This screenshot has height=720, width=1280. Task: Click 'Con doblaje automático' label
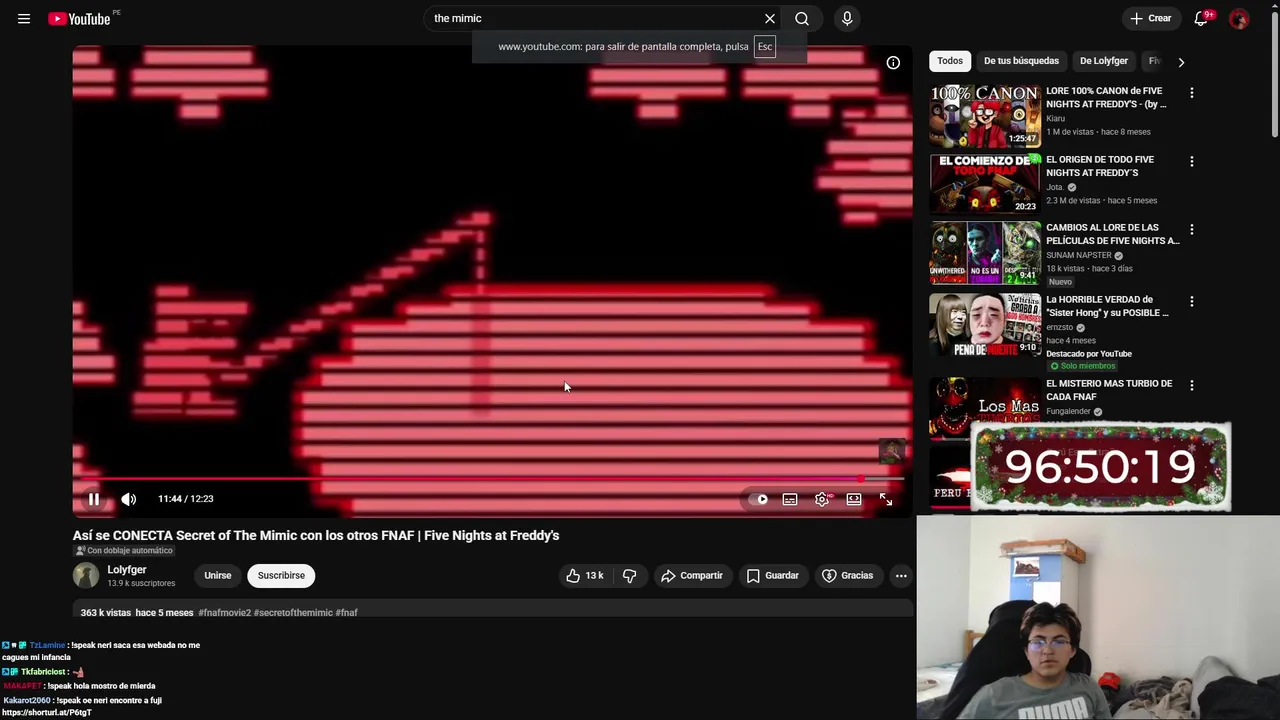pyautogui.click(x=124, y=551)
